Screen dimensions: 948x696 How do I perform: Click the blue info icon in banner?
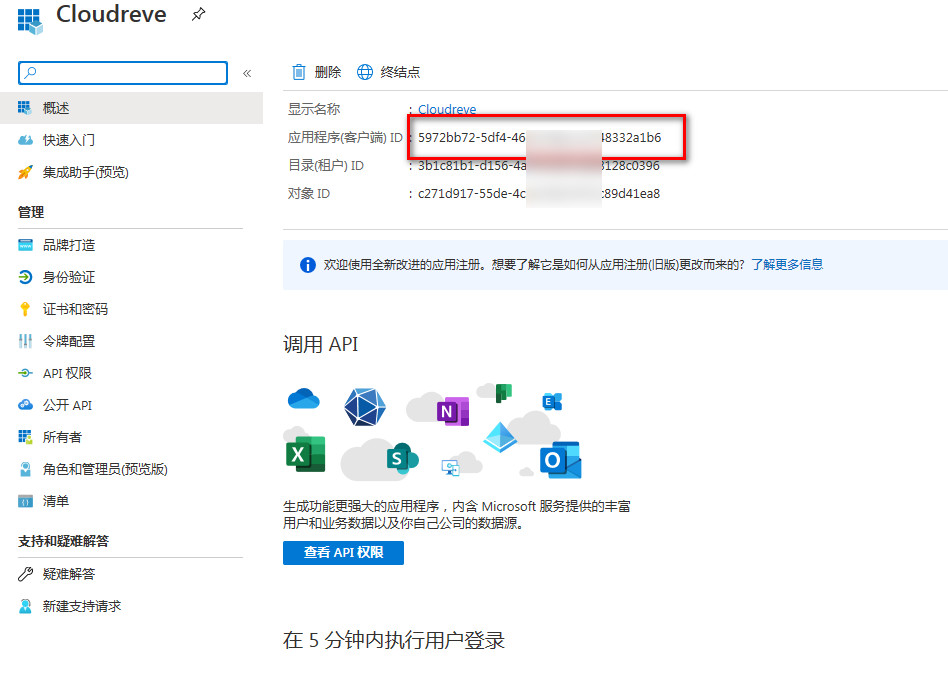[308, 265]
